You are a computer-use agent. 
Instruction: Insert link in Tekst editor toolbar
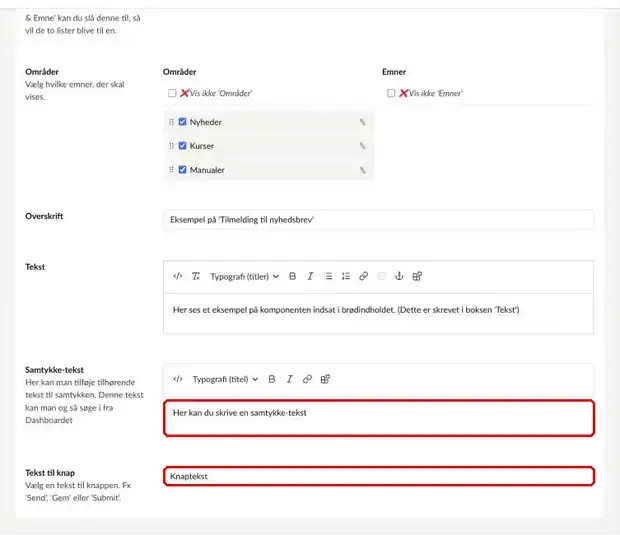[x=364, y=276]
